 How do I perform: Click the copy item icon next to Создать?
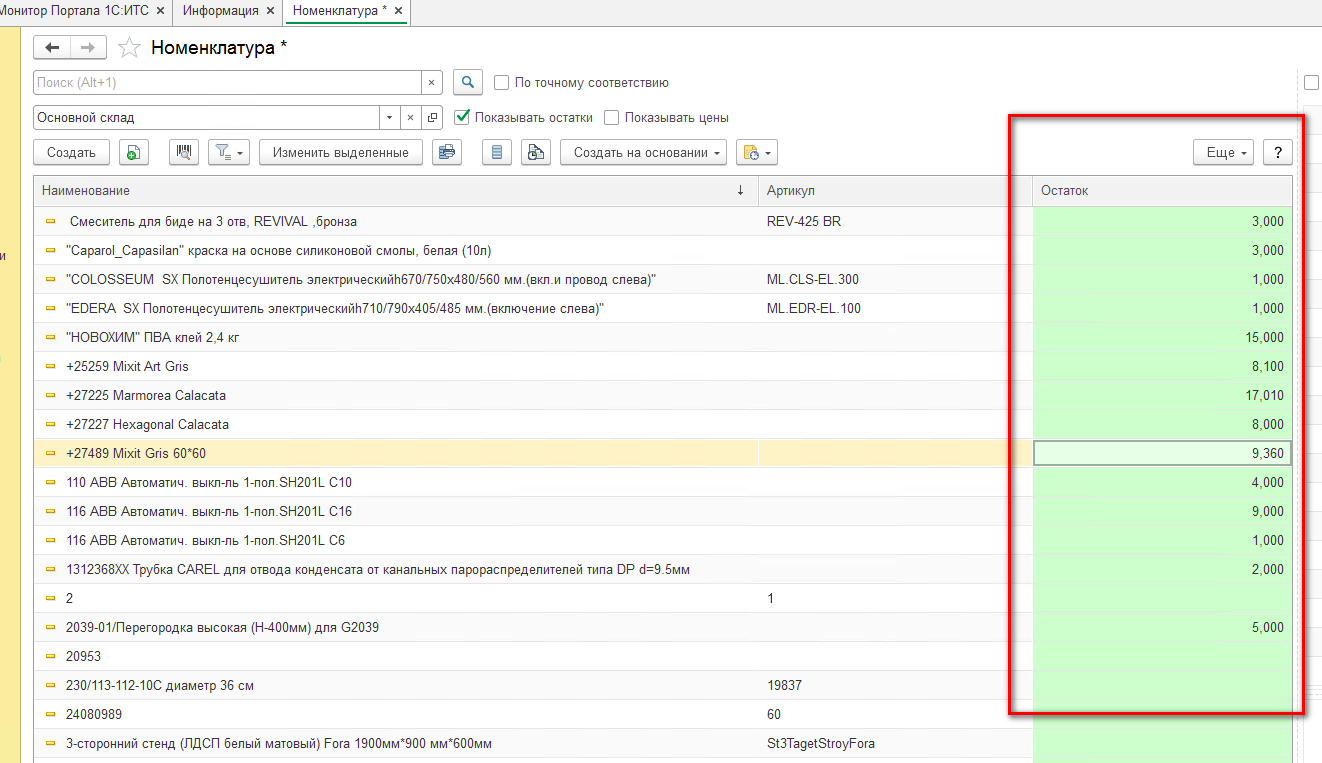click(134, 153)
